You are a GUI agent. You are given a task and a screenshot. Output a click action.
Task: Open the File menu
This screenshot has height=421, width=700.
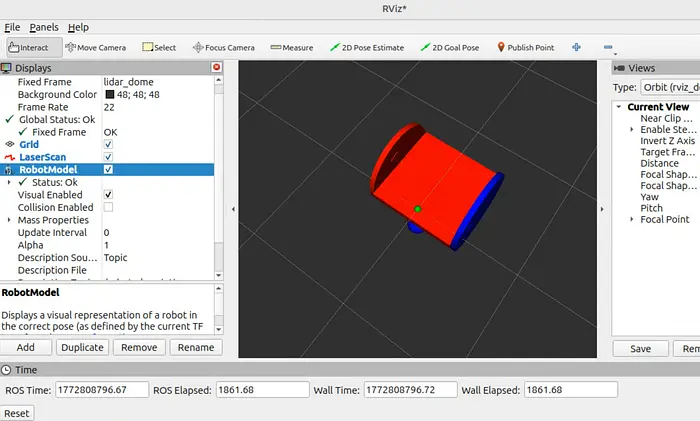tap(12, 27)
